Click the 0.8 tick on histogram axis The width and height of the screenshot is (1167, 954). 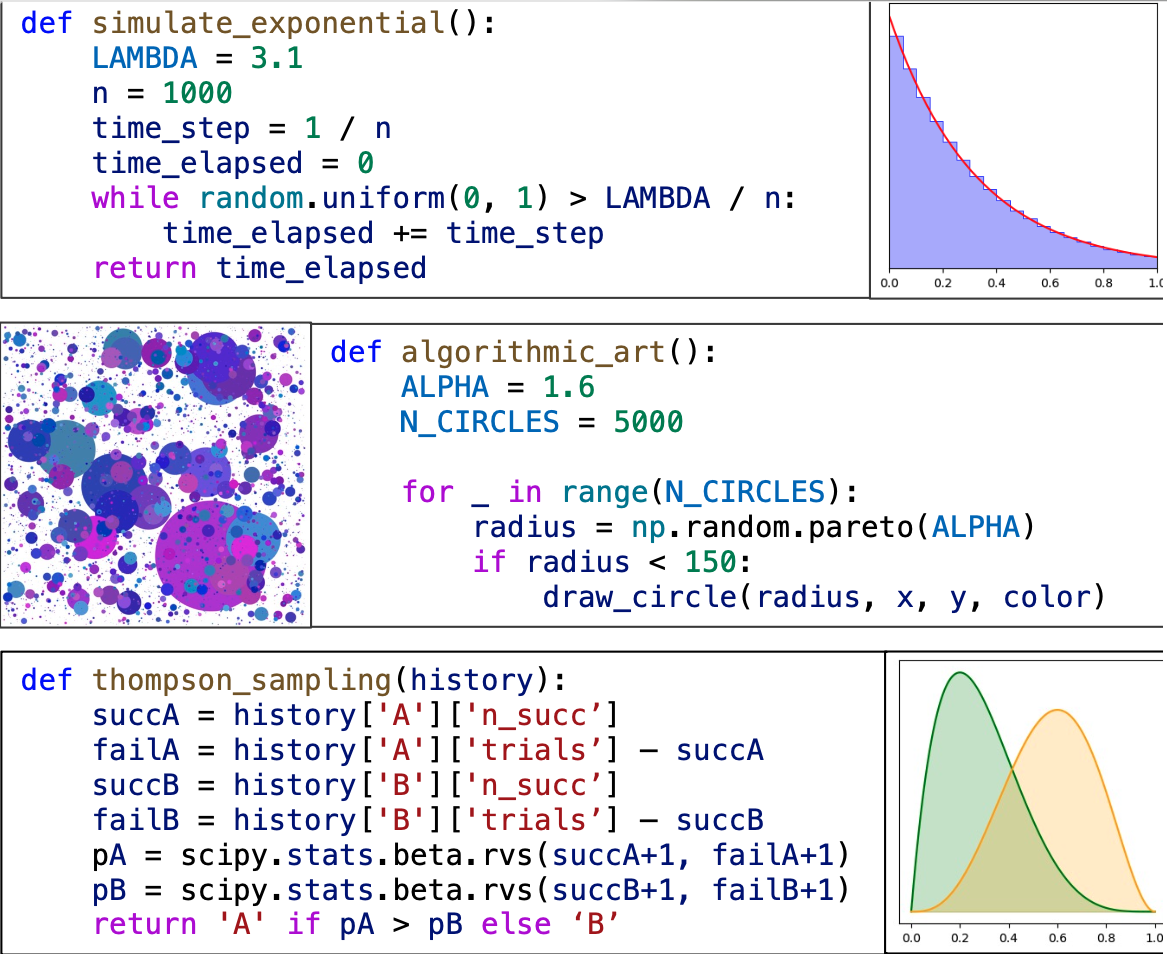coord(1104,283)
